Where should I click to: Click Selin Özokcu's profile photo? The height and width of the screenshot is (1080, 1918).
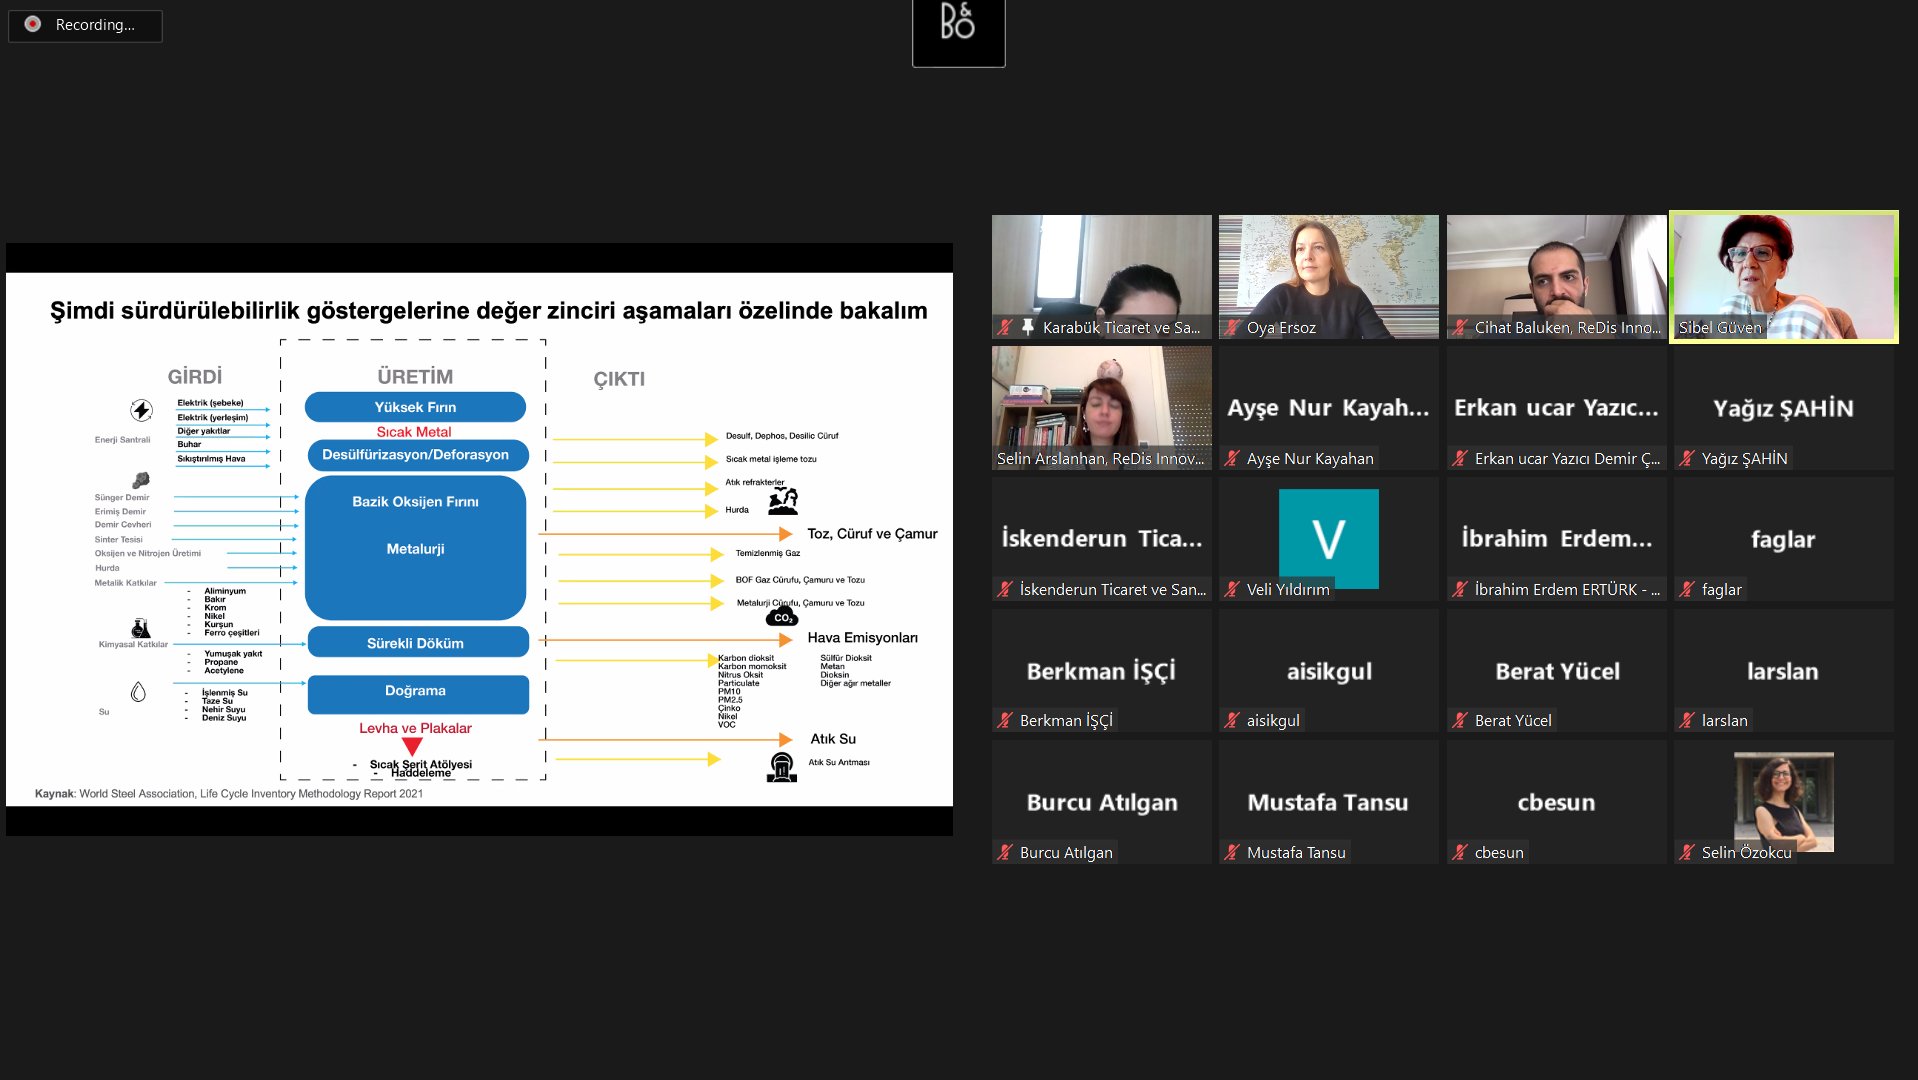(x=1784, y=801)
